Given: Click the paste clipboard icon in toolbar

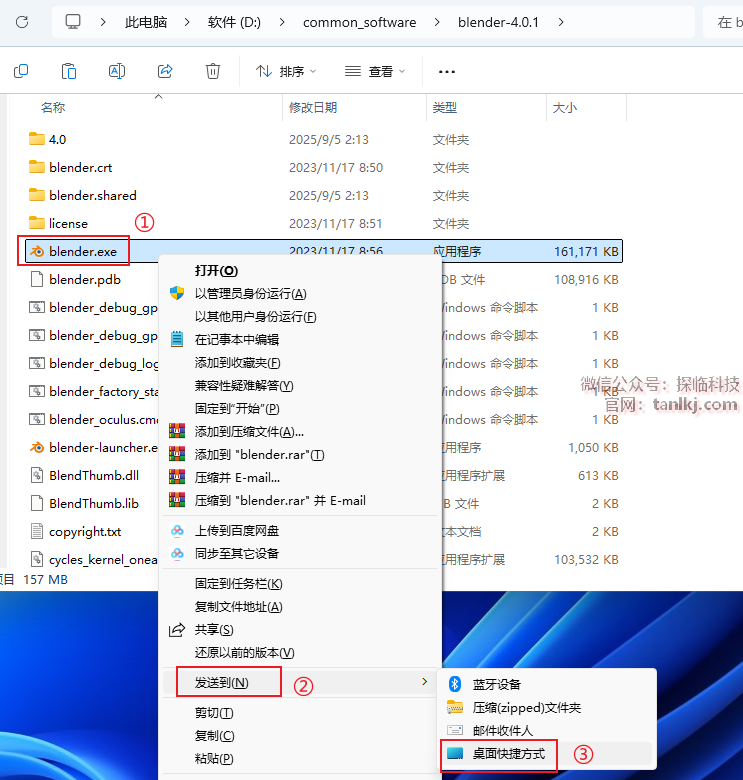Looking at the screenshot, I should click(x=69, y=72).
